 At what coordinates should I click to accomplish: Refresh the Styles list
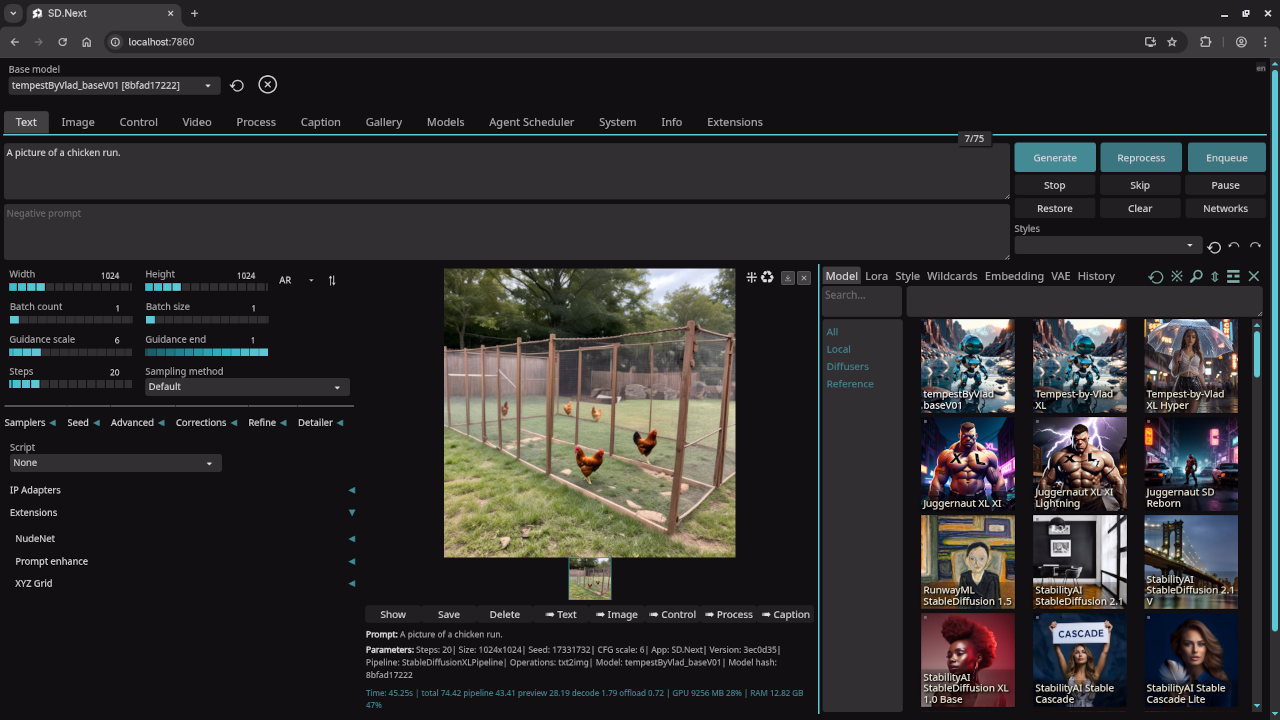click(x=1214, y=247)
